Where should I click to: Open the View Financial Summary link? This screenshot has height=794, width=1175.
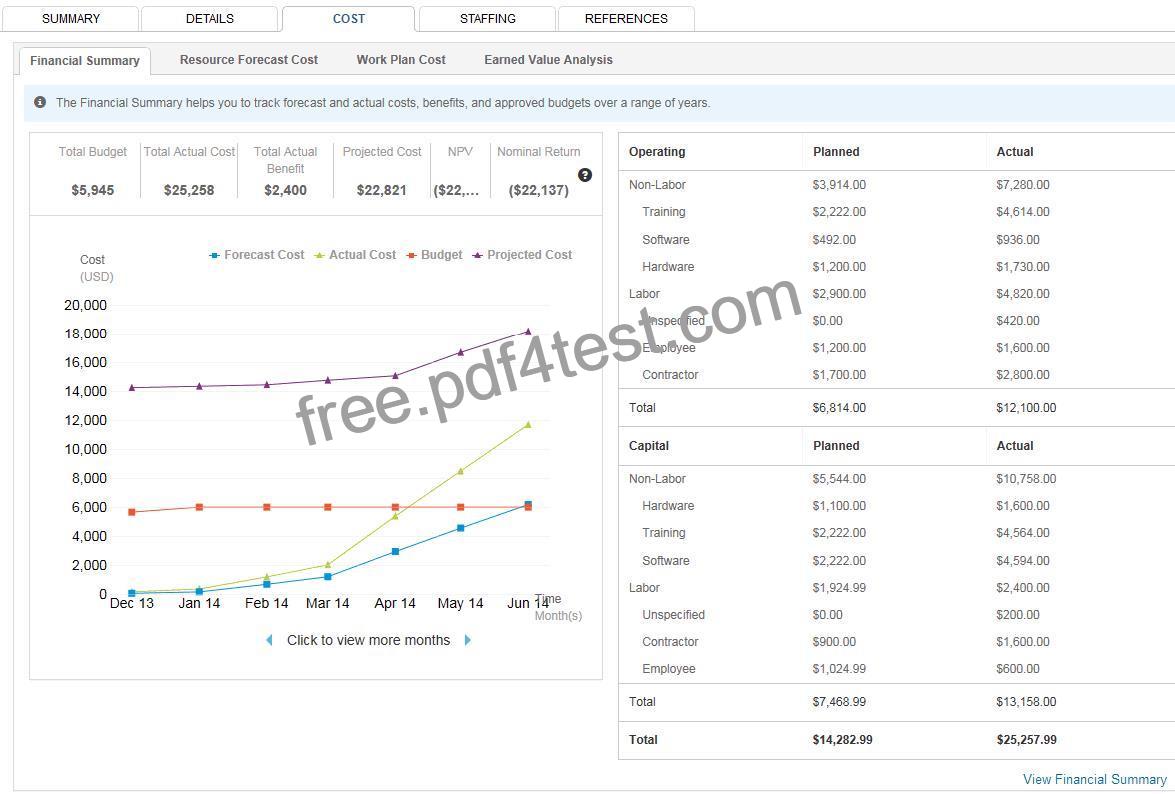[x=1095, y=779]
